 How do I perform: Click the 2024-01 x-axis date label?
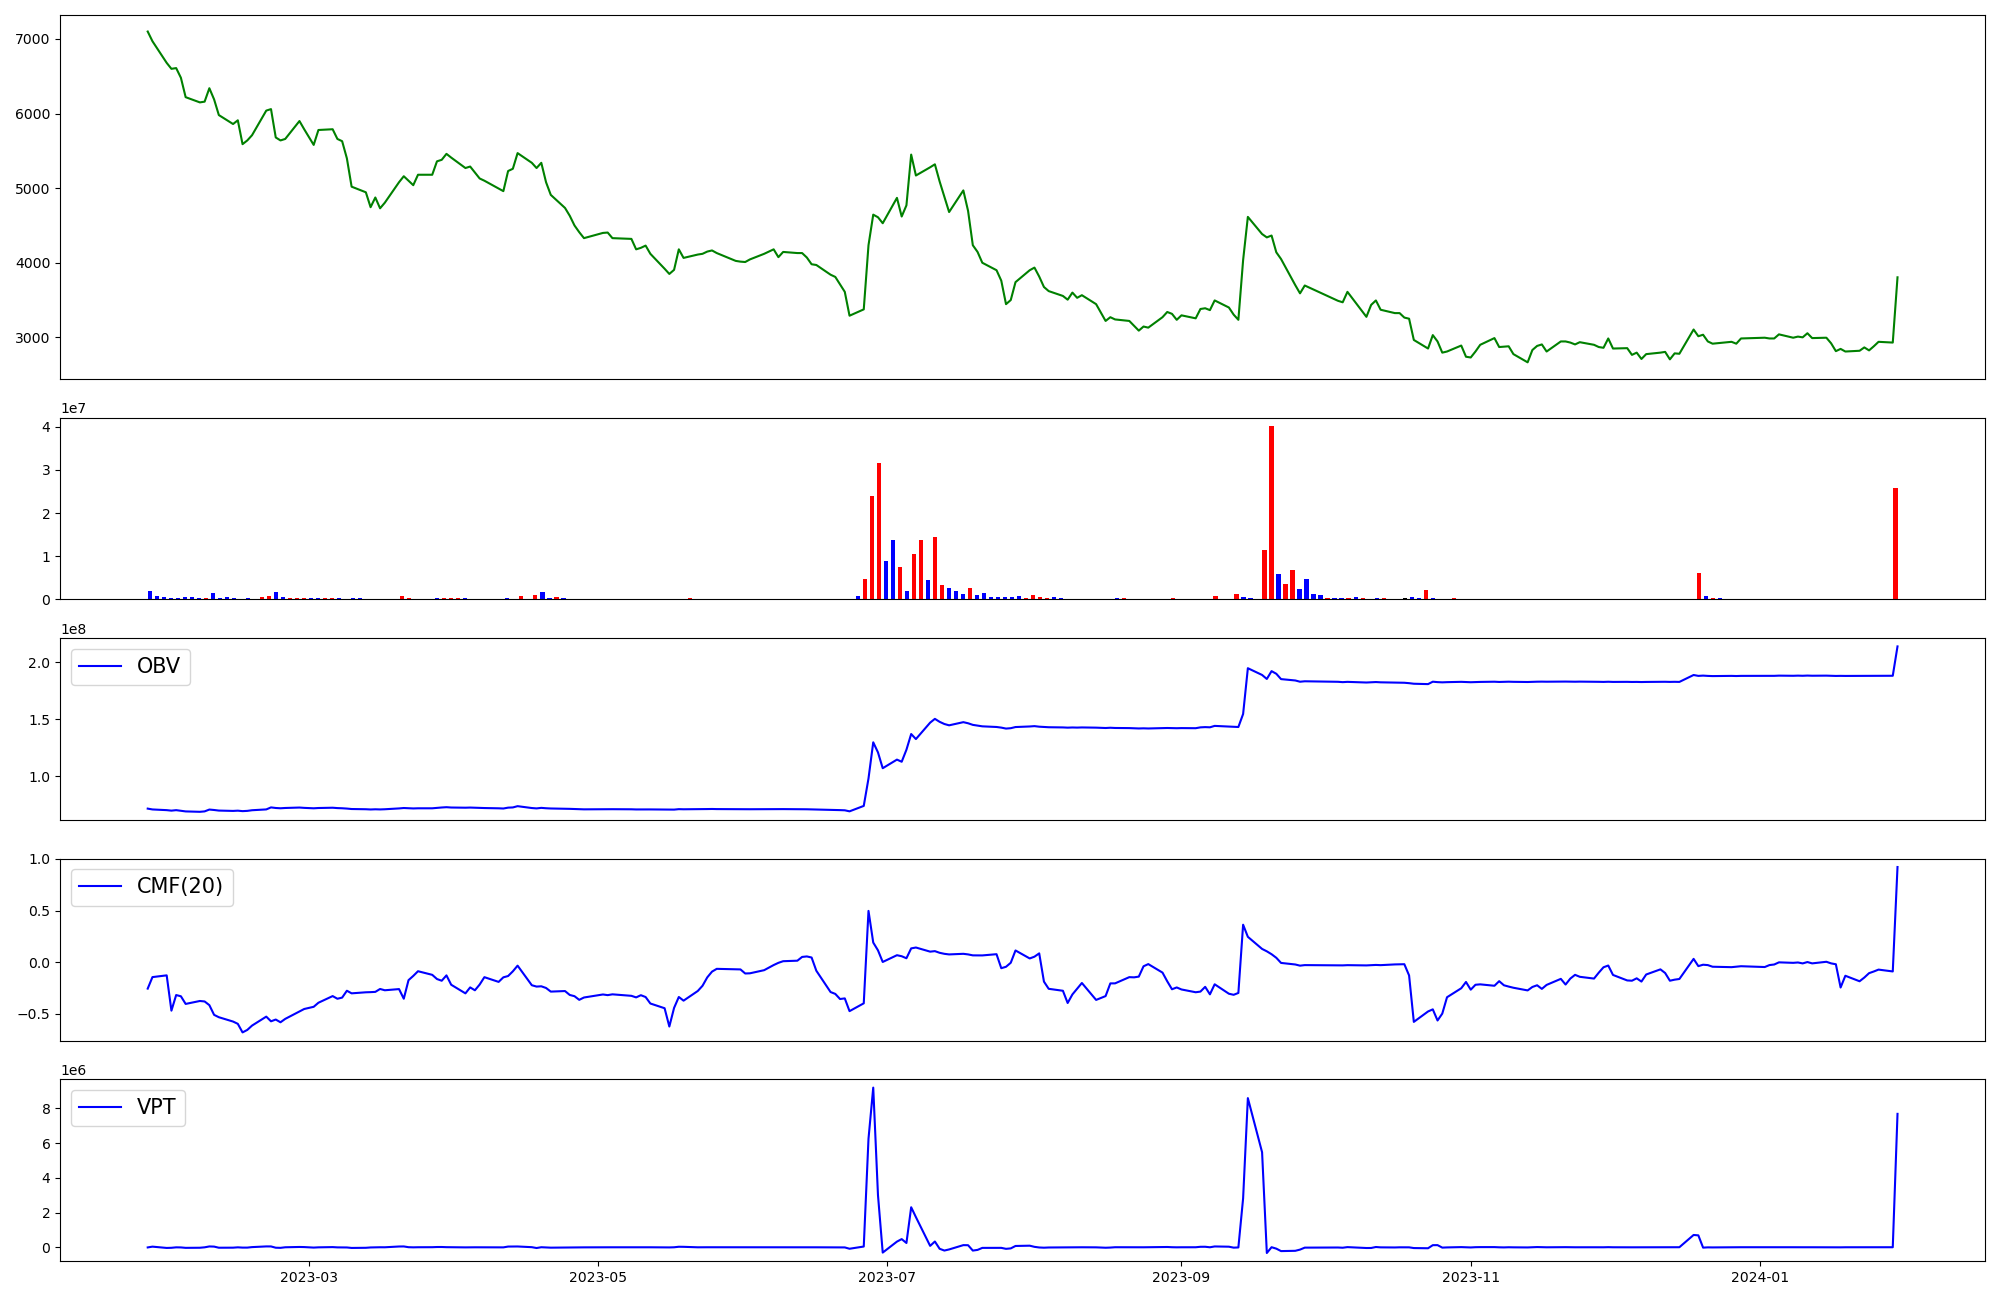[1760, 1277]
